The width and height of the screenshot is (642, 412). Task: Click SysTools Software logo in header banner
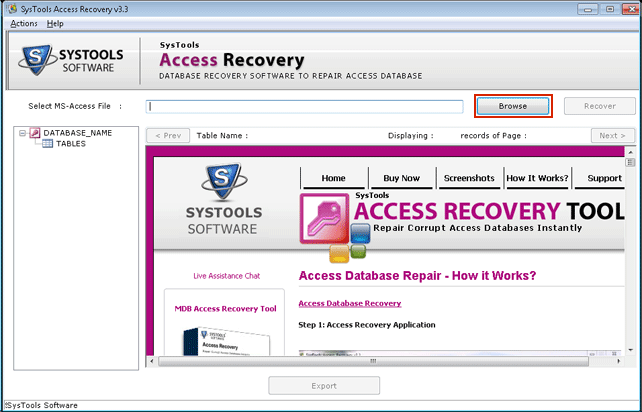point(70,61)
